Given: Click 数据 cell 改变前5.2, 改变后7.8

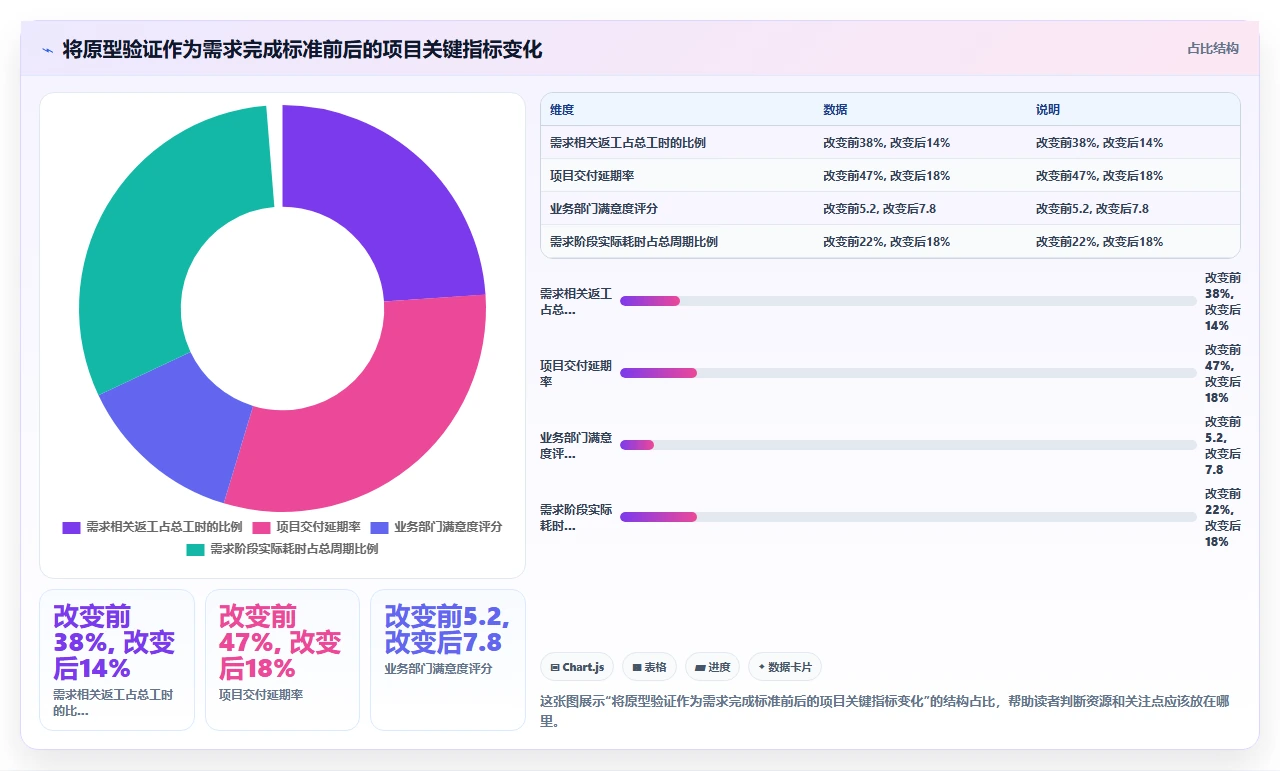Looking at the screenshot, I should (920, 209).
